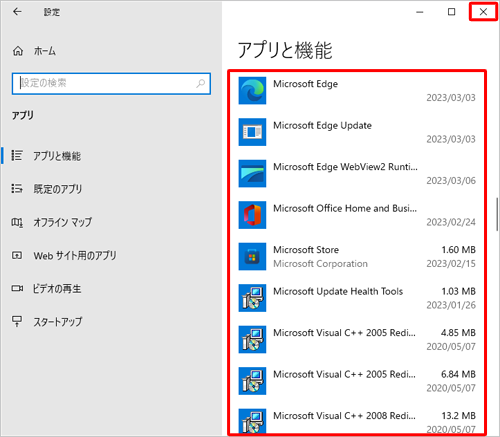Select Microsoft Store entry name
Viewport: 500px width, 437px height.
pos(306,250)
